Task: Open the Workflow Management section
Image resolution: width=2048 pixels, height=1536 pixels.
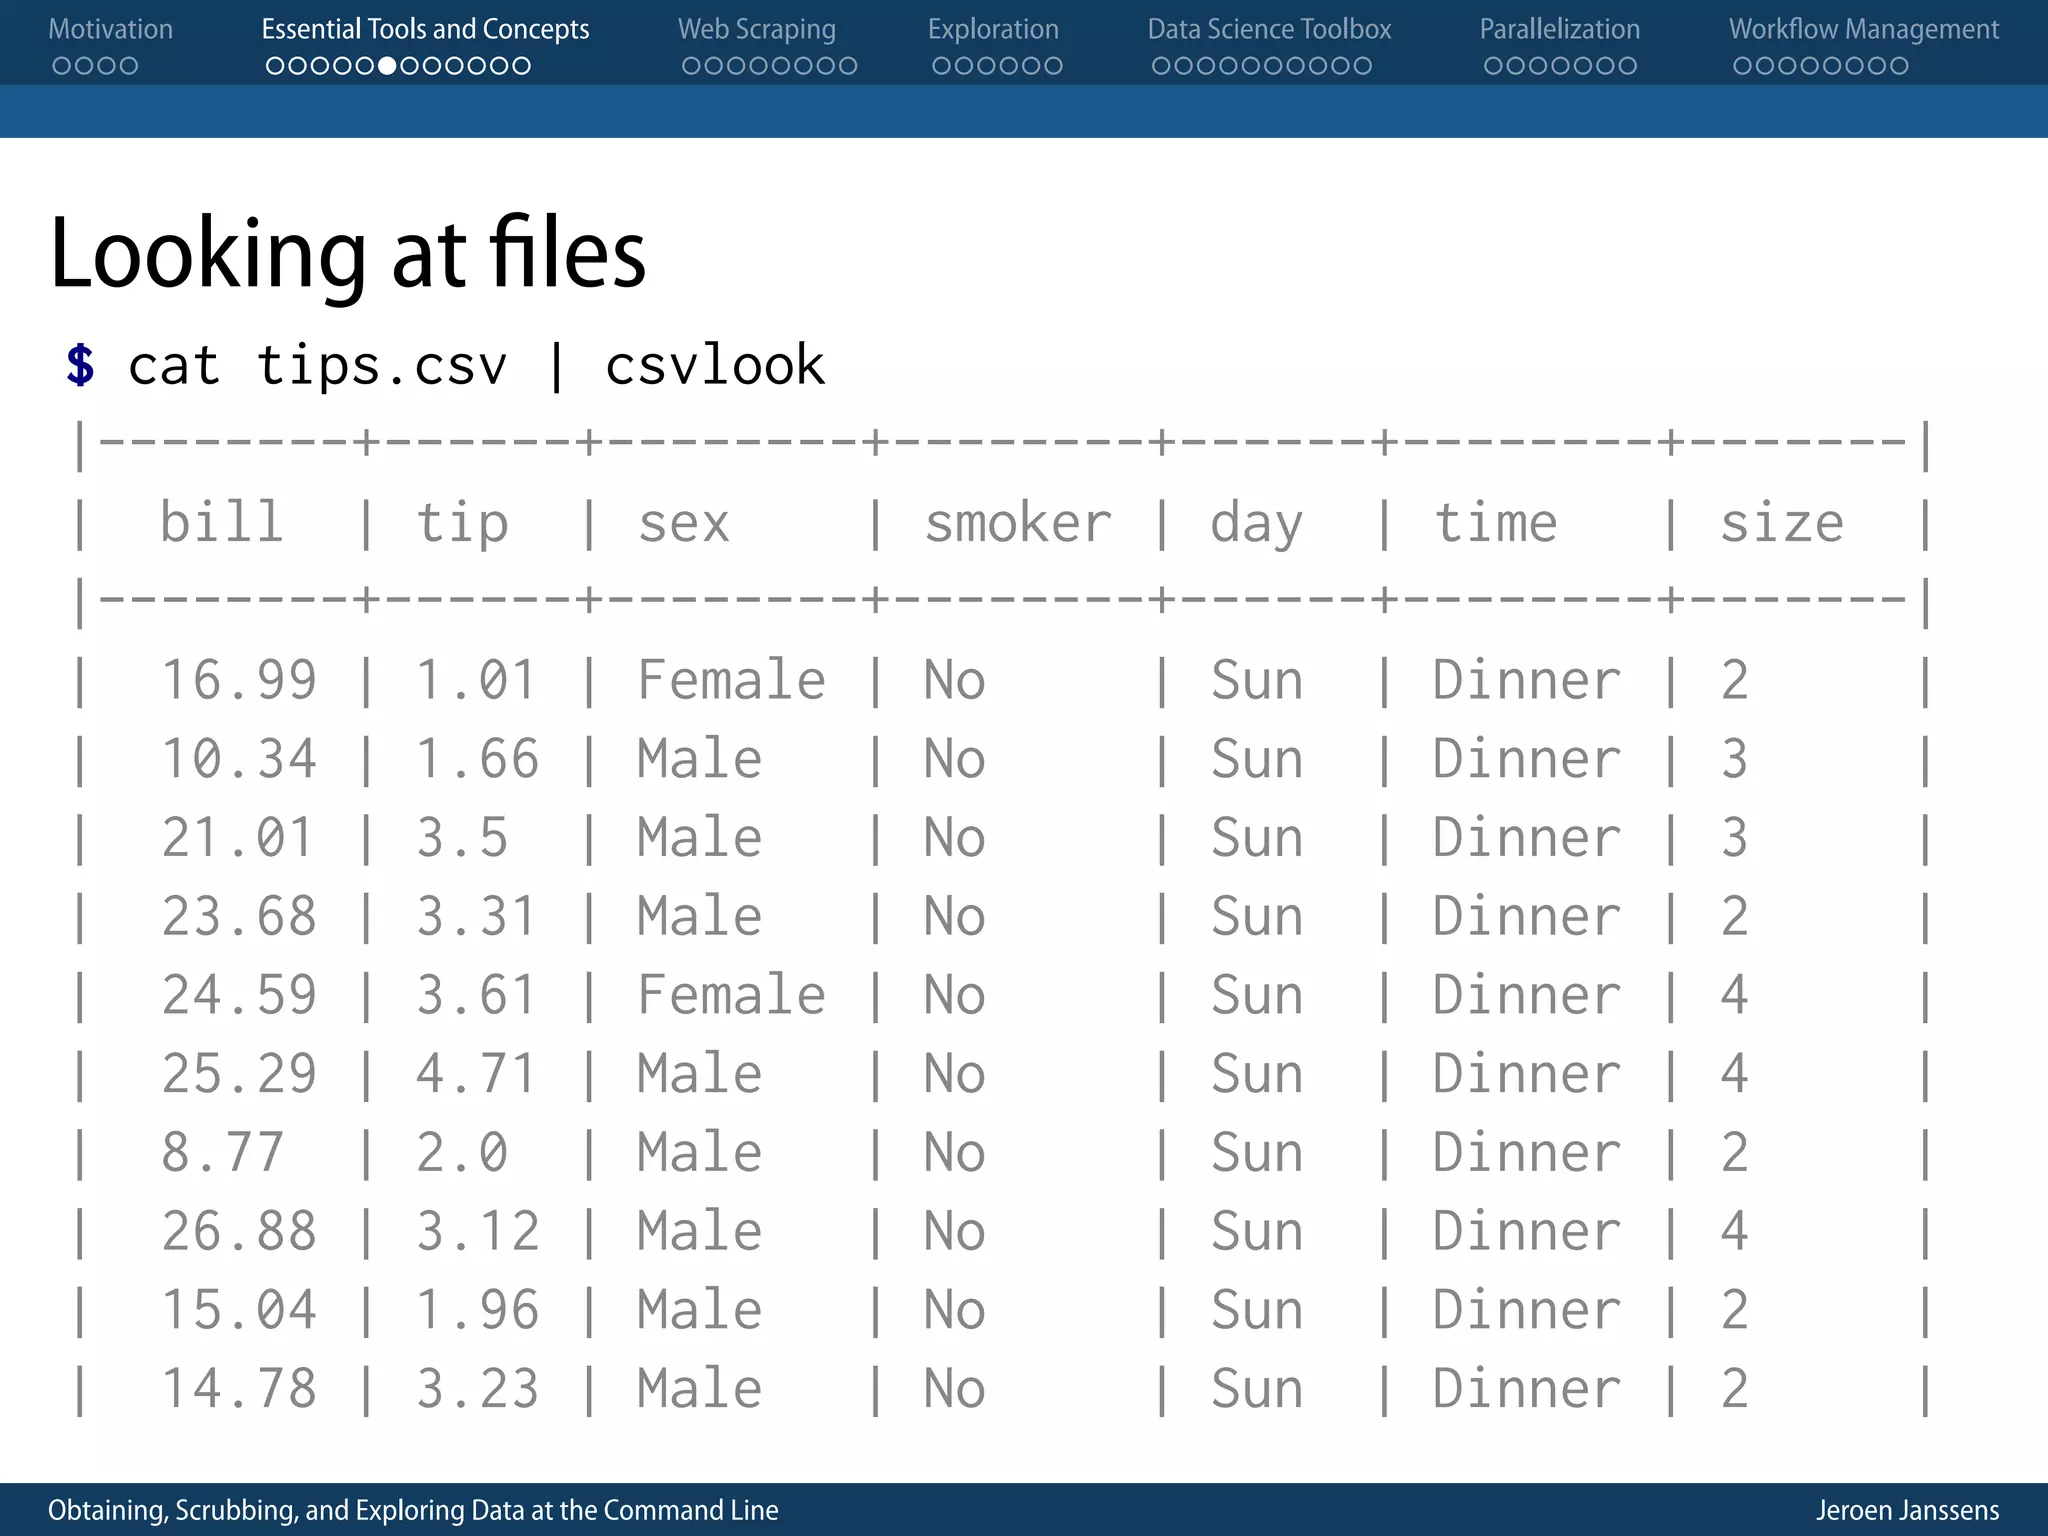Action: coord(1864,29)
